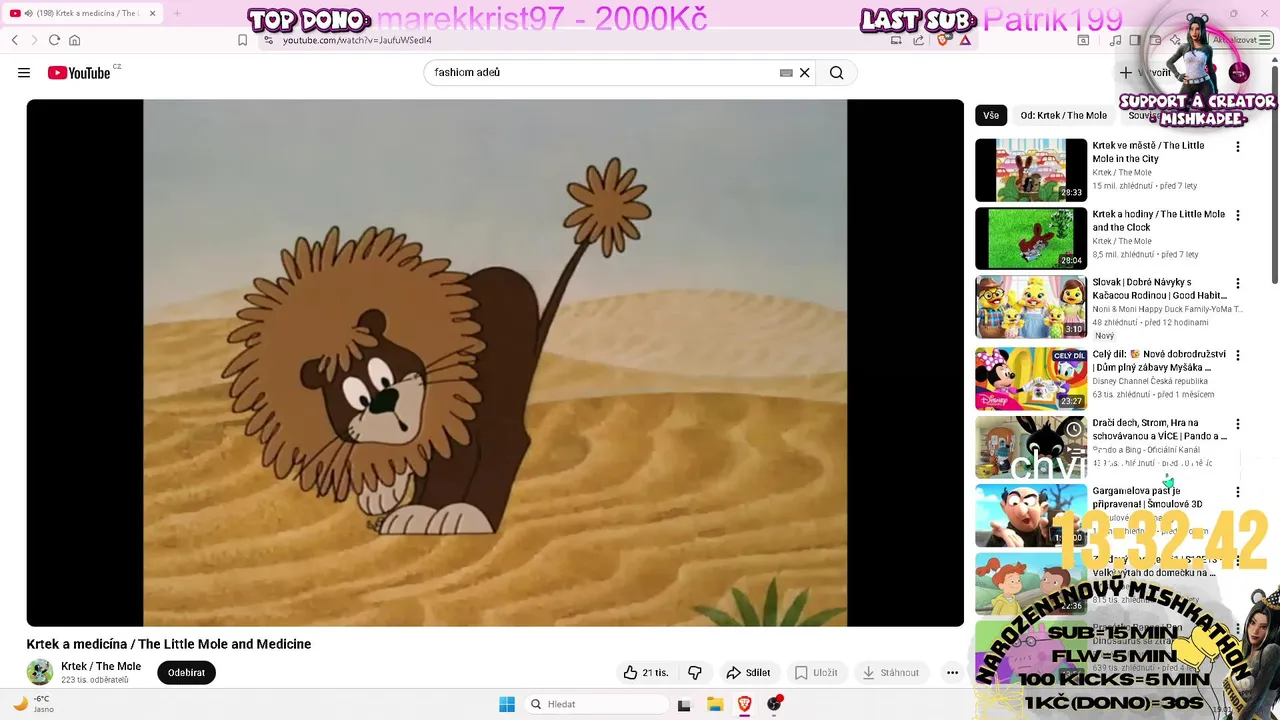Toggle the browser sidebar panel icon
1280x720 pixels.
(1135, 40)
